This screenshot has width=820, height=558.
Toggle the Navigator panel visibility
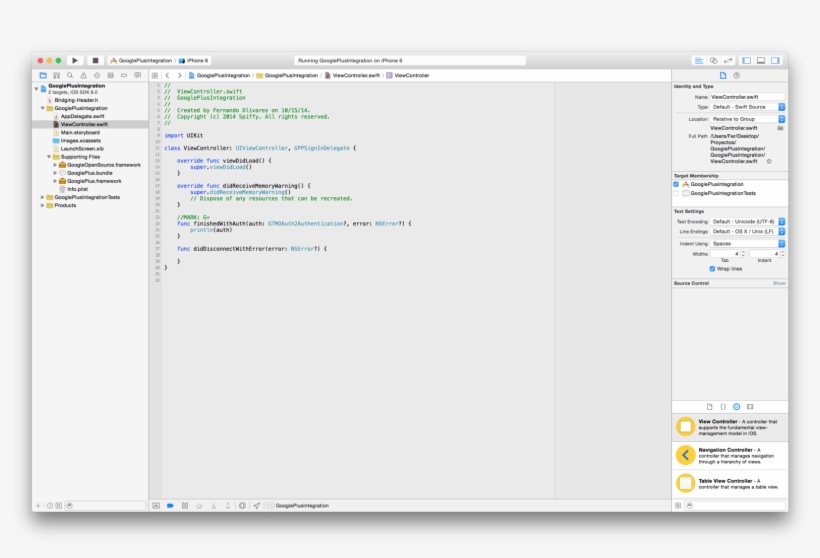[746, 61]
